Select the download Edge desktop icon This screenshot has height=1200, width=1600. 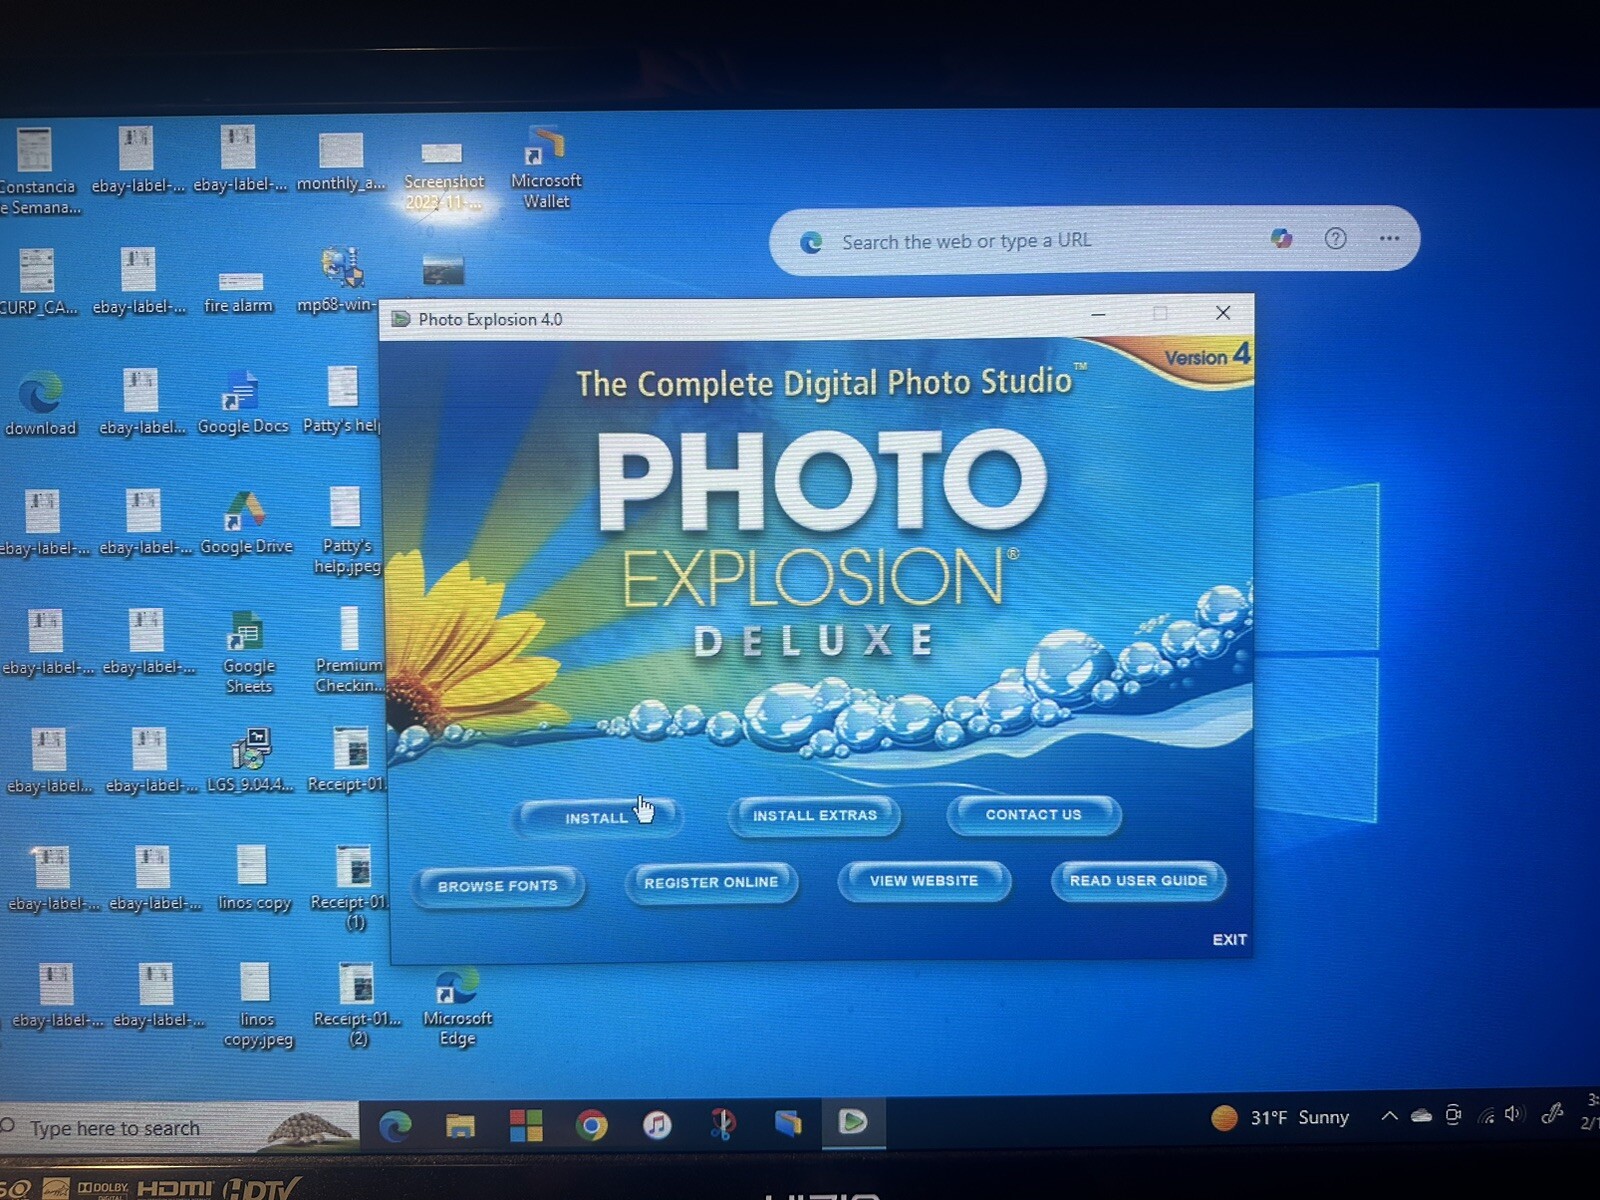click(x=40, y=404)
